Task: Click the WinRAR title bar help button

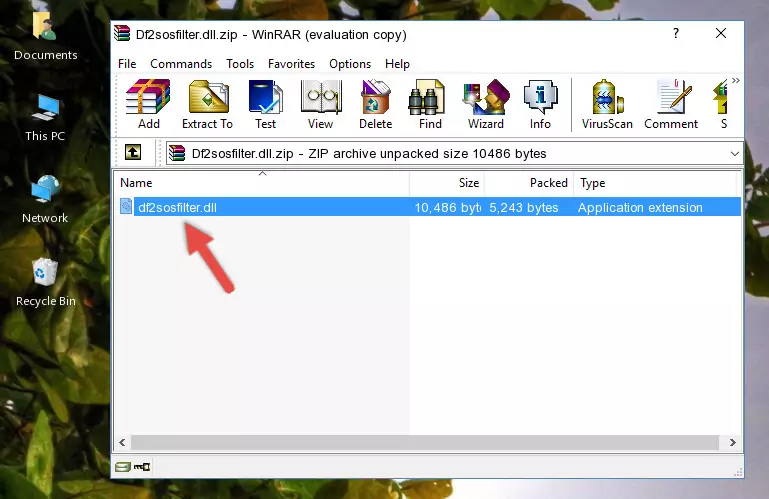Action: [676, 33]
